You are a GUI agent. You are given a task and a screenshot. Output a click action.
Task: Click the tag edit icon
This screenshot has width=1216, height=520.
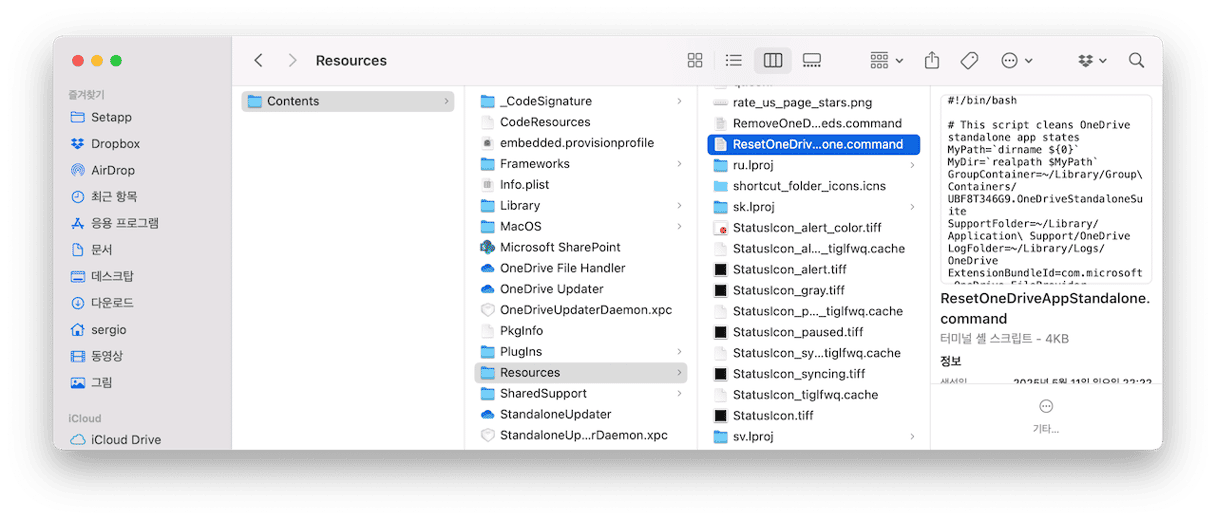pos(969,60)
